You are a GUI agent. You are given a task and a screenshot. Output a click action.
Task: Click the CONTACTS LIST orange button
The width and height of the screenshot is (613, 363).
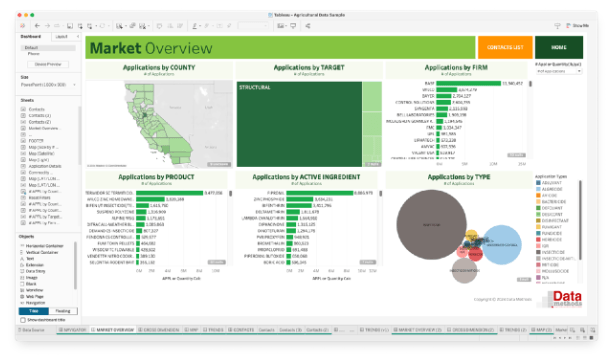click(505, 47)
